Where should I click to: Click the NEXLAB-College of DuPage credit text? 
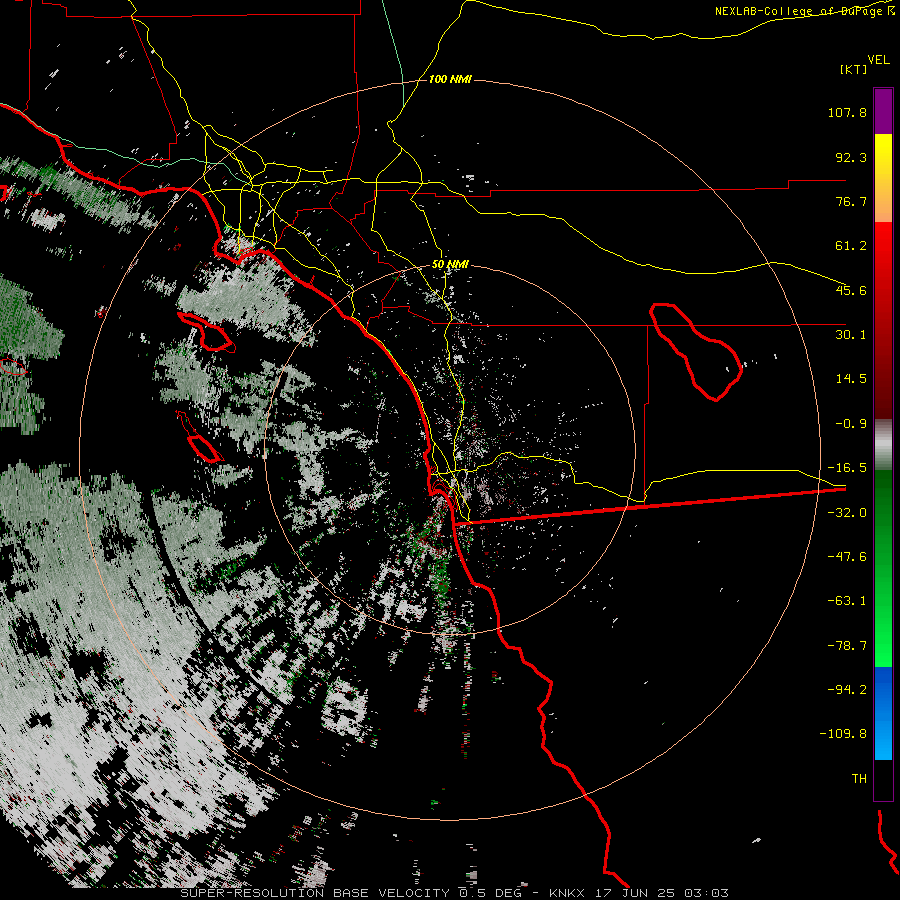[x=805, y=11]
